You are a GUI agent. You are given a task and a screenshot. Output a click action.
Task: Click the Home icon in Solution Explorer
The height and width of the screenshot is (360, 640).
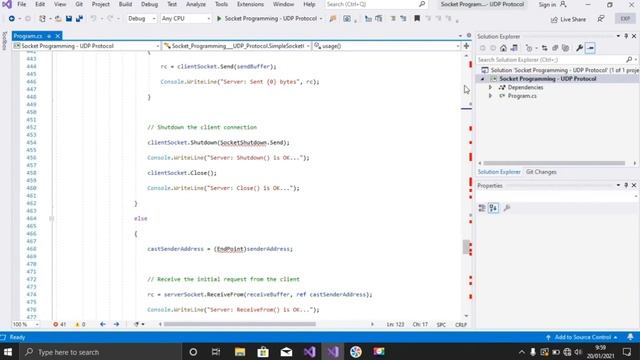[503, 48]
